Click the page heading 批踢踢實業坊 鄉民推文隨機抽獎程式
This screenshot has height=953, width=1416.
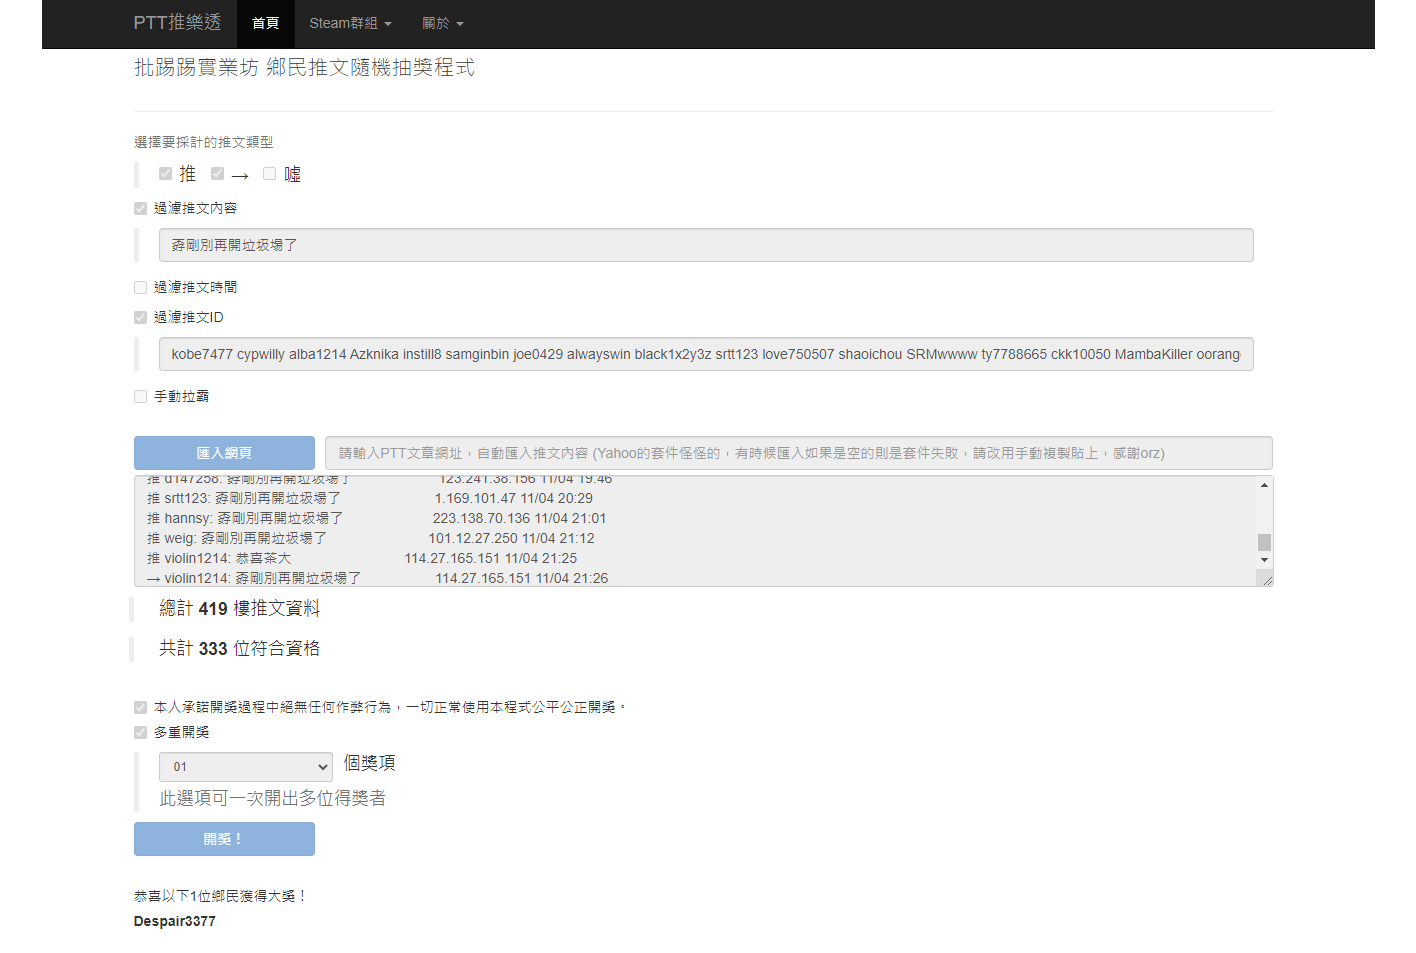pyautogui.click(x=304, y=67)
